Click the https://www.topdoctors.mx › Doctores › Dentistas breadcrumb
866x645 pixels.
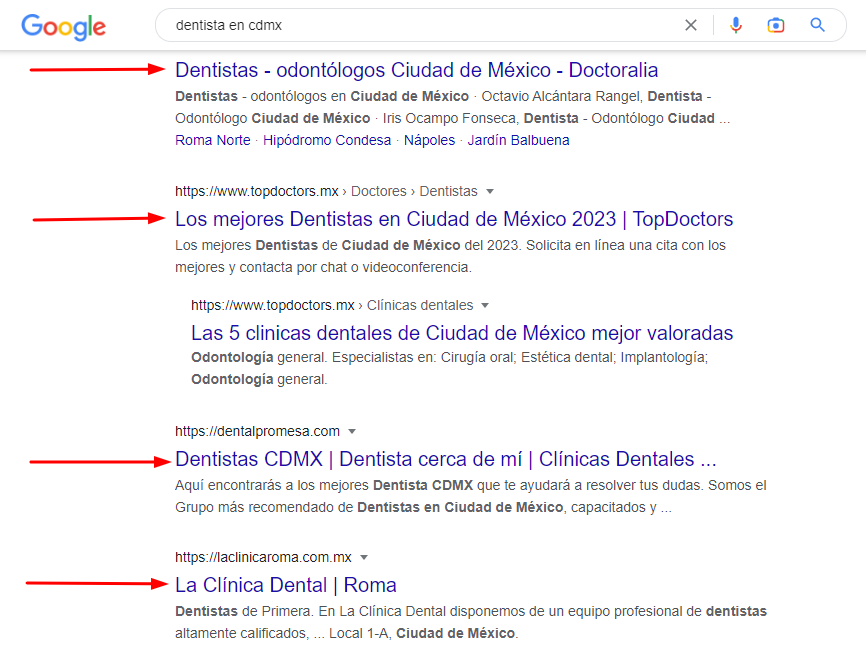(326, 191)
